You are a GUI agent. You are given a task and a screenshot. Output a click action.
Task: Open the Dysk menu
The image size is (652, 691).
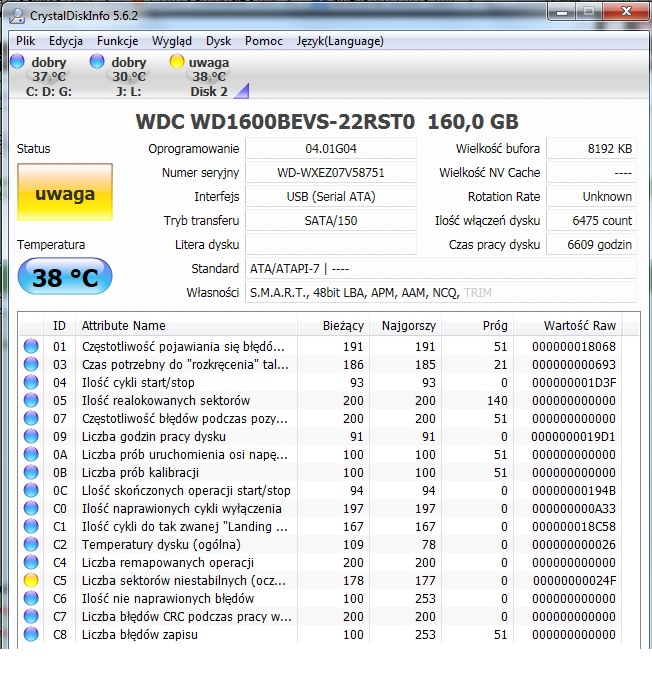(x=219, y=41)
